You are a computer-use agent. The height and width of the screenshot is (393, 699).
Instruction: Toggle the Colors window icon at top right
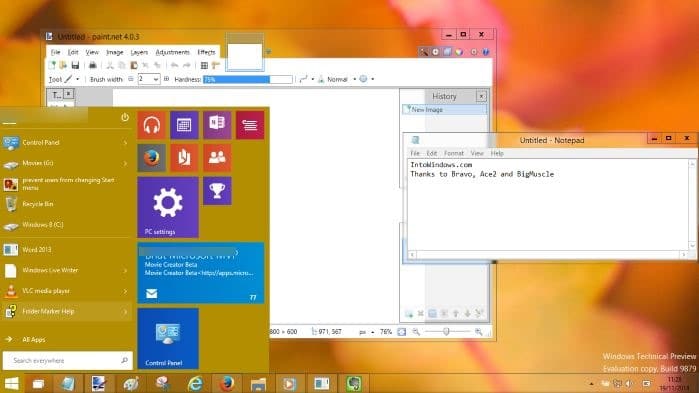[x=459, y=52]
